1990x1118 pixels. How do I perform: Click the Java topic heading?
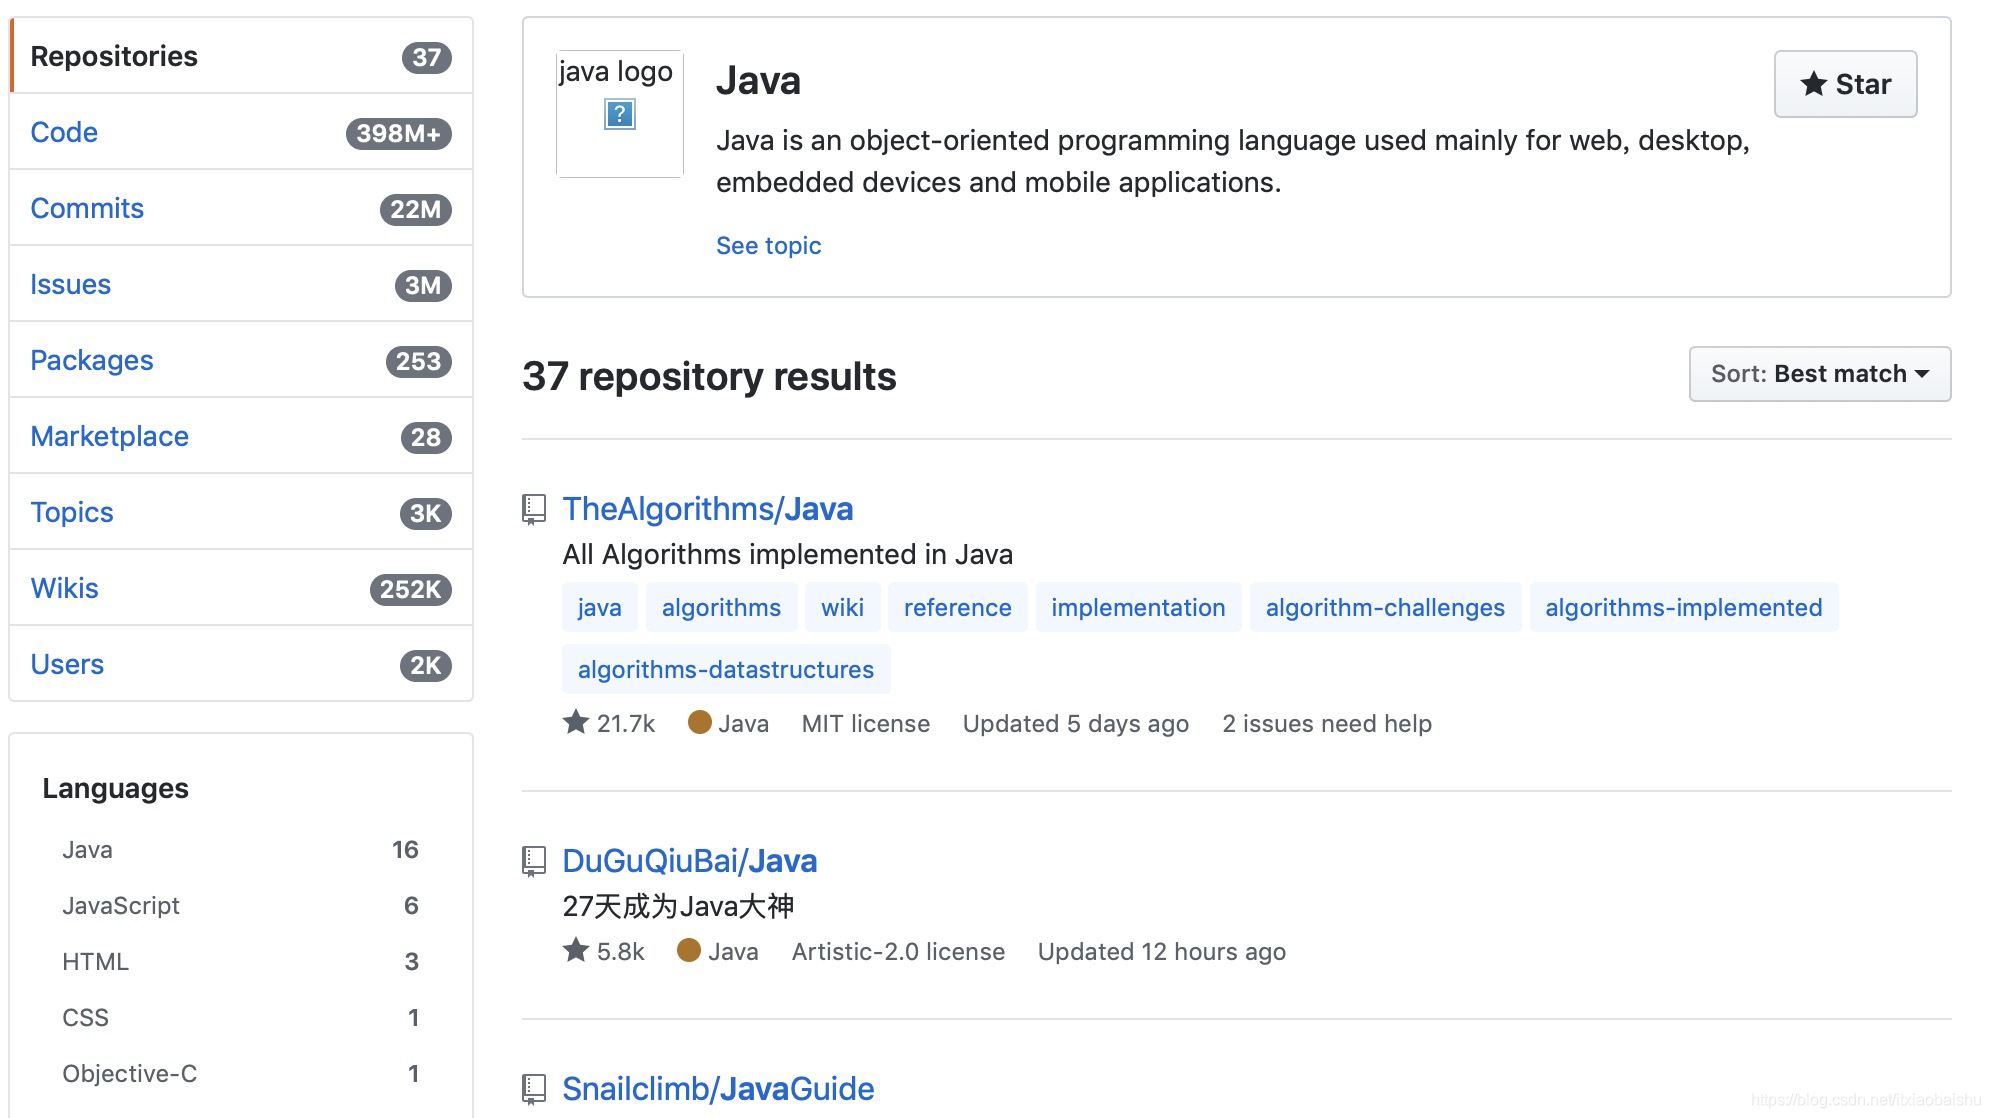[x=758, y=81]
